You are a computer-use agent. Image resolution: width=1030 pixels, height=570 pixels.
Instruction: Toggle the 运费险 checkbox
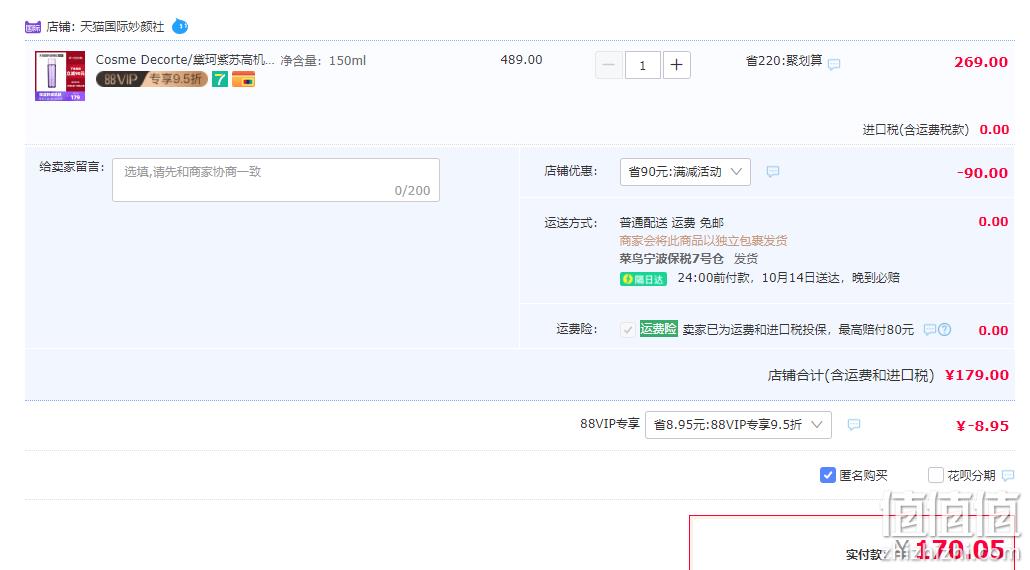click(x=627, y=330)
